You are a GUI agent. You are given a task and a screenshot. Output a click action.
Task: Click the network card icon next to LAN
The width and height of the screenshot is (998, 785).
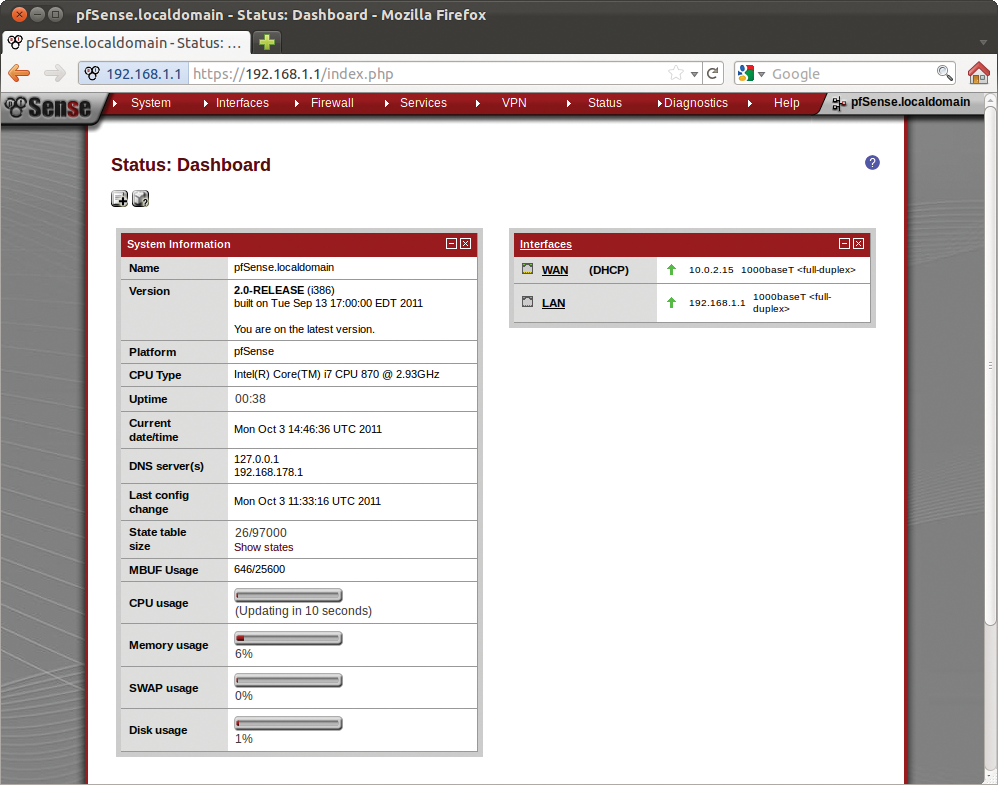pyautogui.click(x=527, y=301)
